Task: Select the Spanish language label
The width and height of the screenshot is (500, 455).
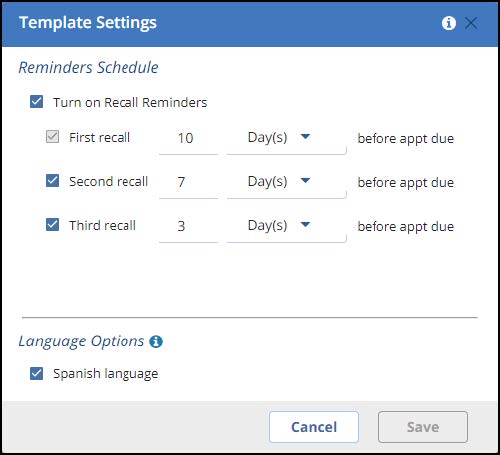Action: pos(106,374)
